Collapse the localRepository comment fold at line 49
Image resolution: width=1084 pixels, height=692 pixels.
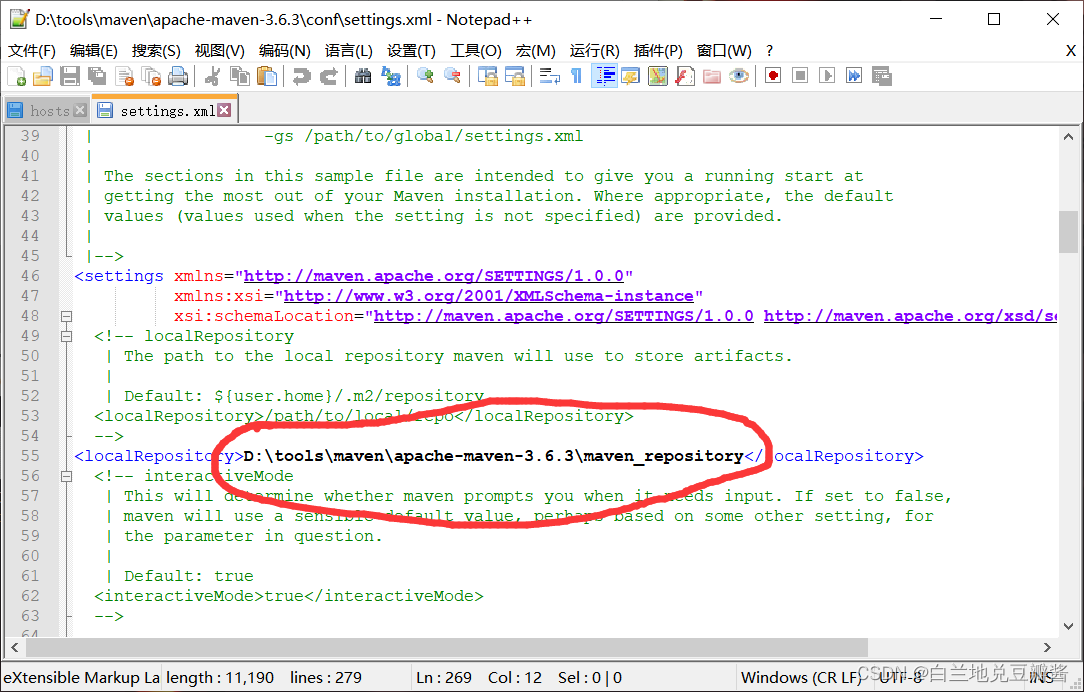pos(66,337)
